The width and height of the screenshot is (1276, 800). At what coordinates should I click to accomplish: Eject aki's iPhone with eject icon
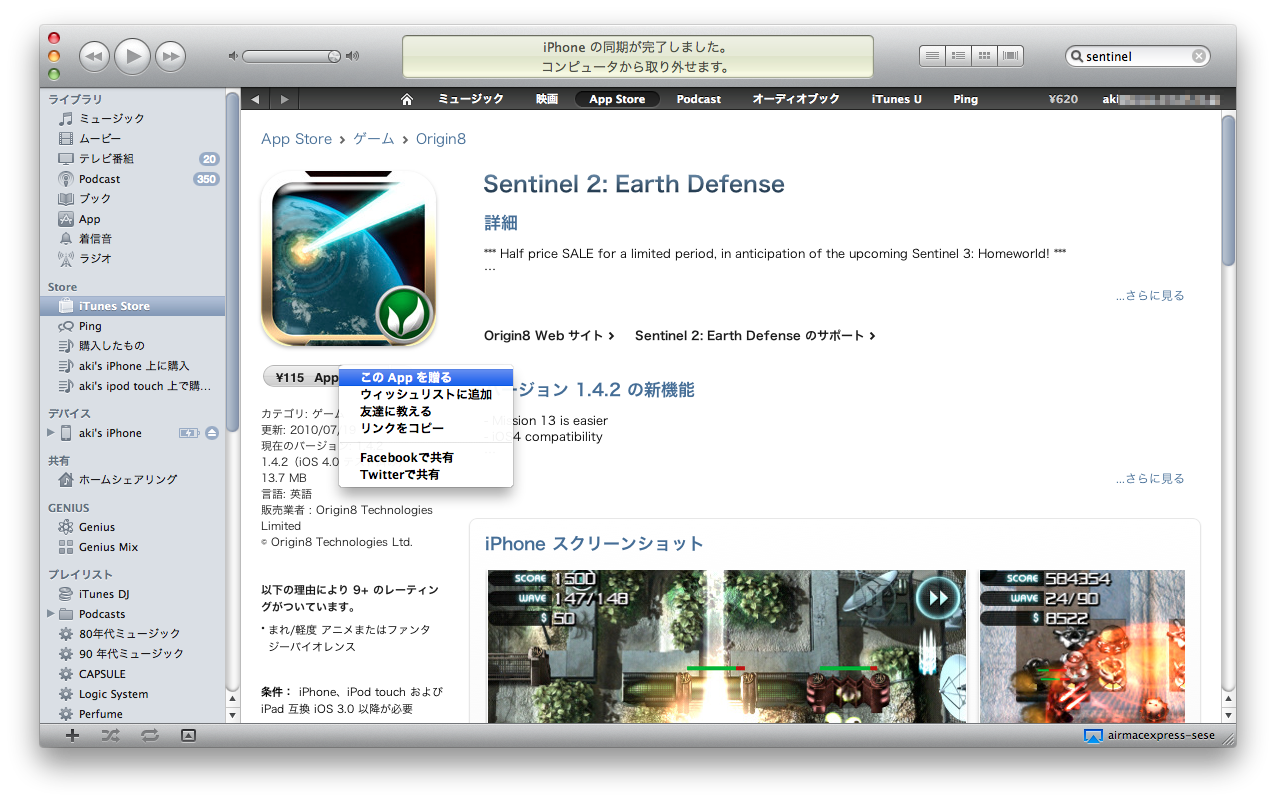tap(212, 433)
